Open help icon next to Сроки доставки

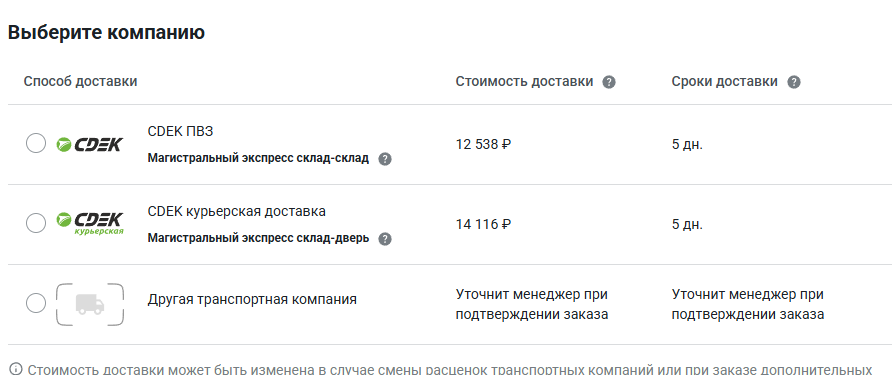click(x=794, y=82)
